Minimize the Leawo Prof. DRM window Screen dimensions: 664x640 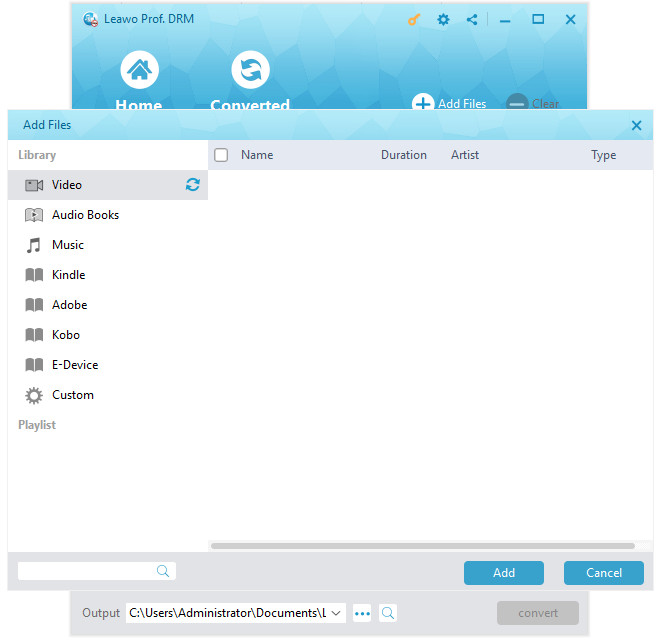[x=505, y=20]
